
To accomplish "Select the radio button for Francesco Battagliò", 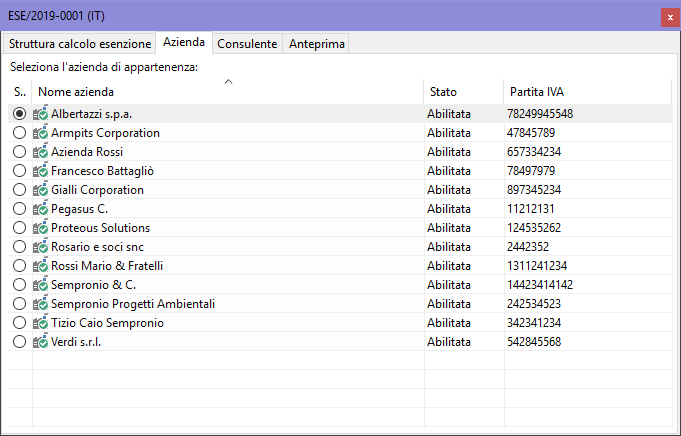I will pos(20,171).
